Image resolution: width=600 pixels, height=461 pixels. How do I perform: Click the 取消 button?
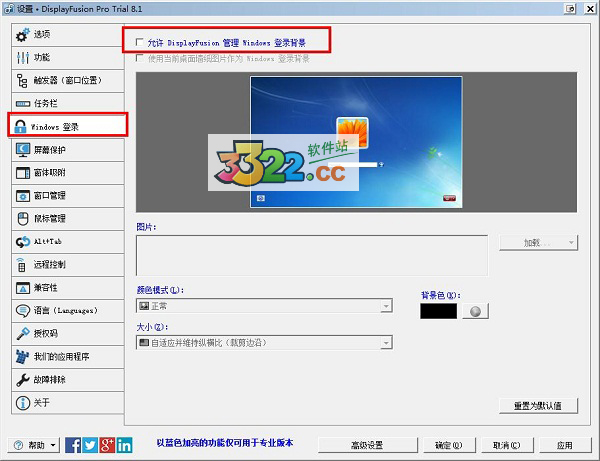tap(507, 445)
